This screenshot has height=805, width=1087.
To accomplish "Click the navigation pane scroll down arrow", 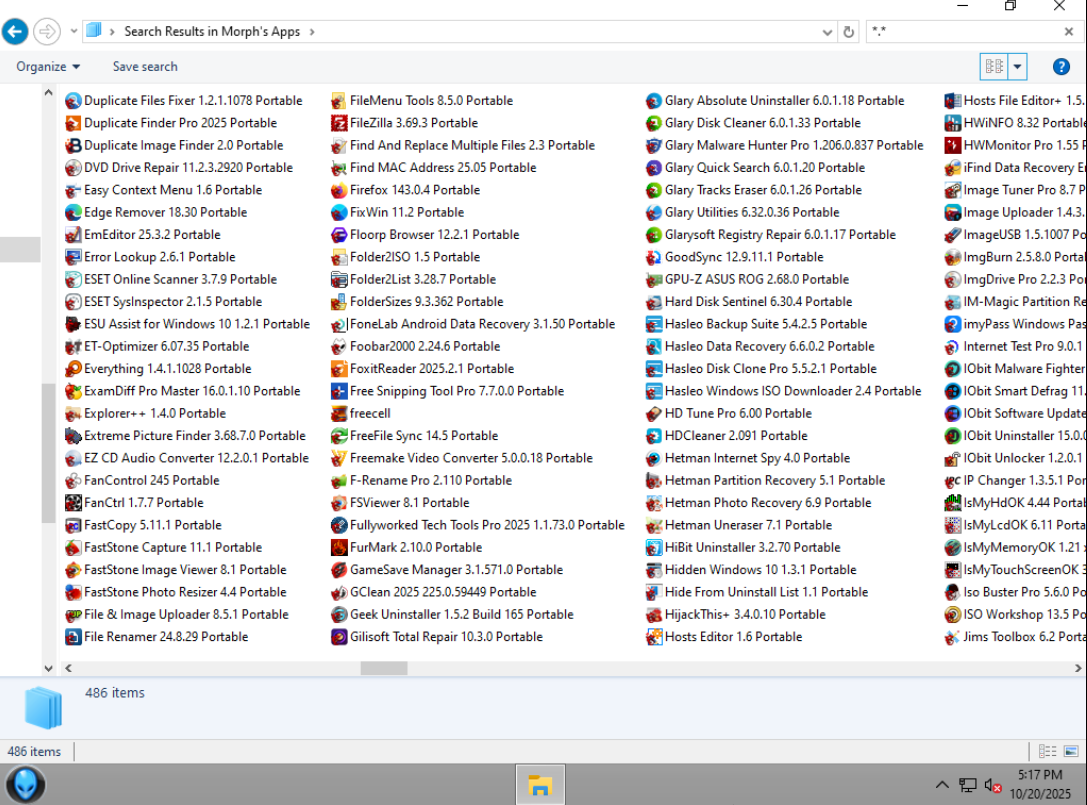I will (x=48, y=668).
